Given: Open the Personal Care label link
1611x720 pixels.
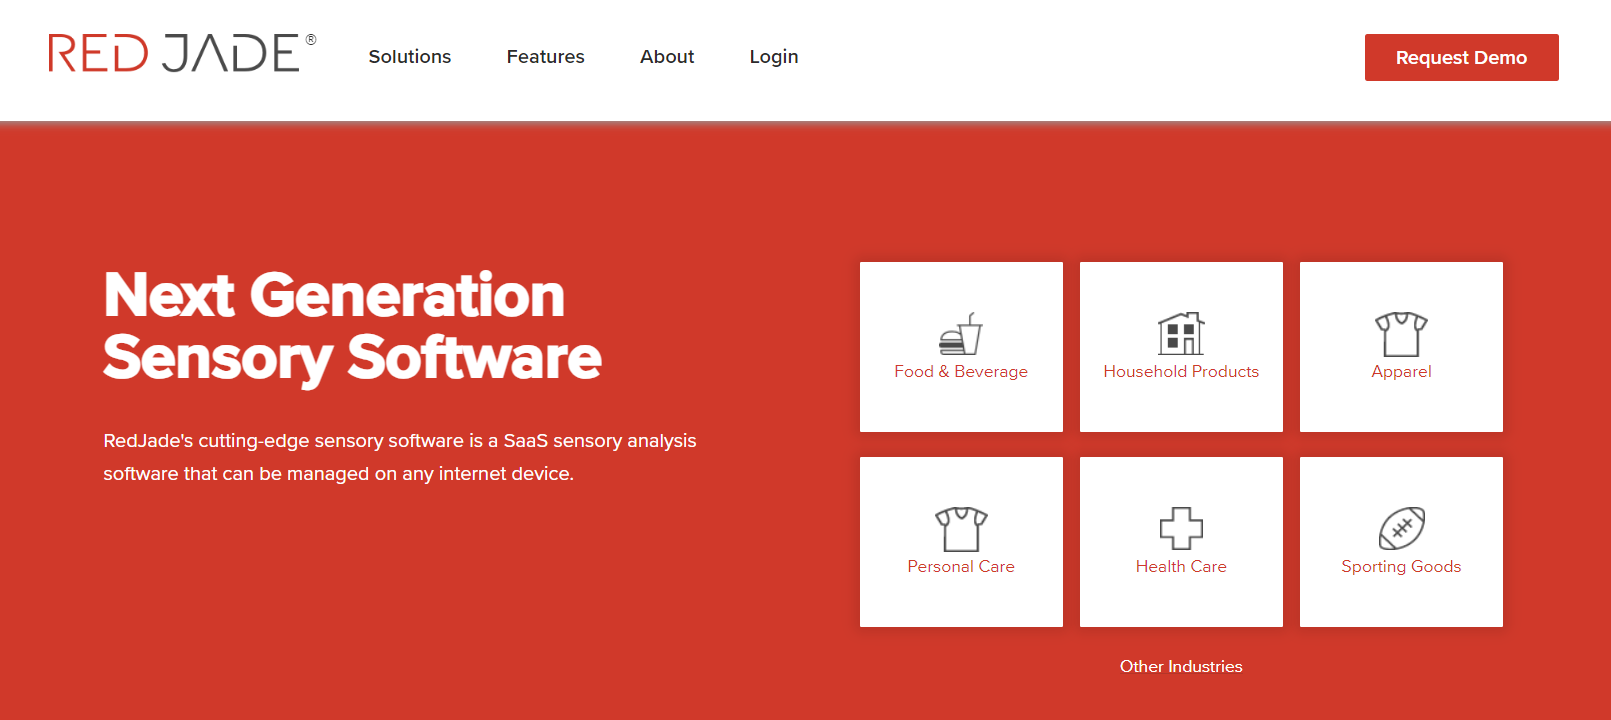Looking at the screenshot, I should click(x=961, y=566).
